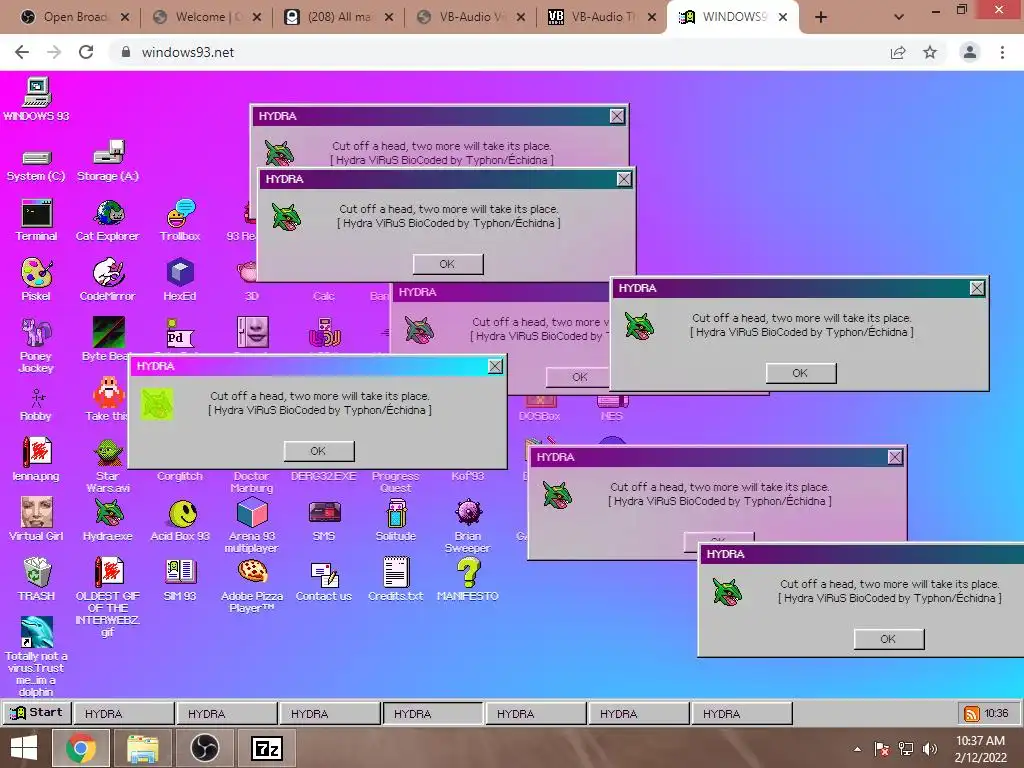The height and width of the screenshot is (768, 1024).
Task: Click OK in the cyan-titled HYDRA dialog
Action: click(319, 451)
